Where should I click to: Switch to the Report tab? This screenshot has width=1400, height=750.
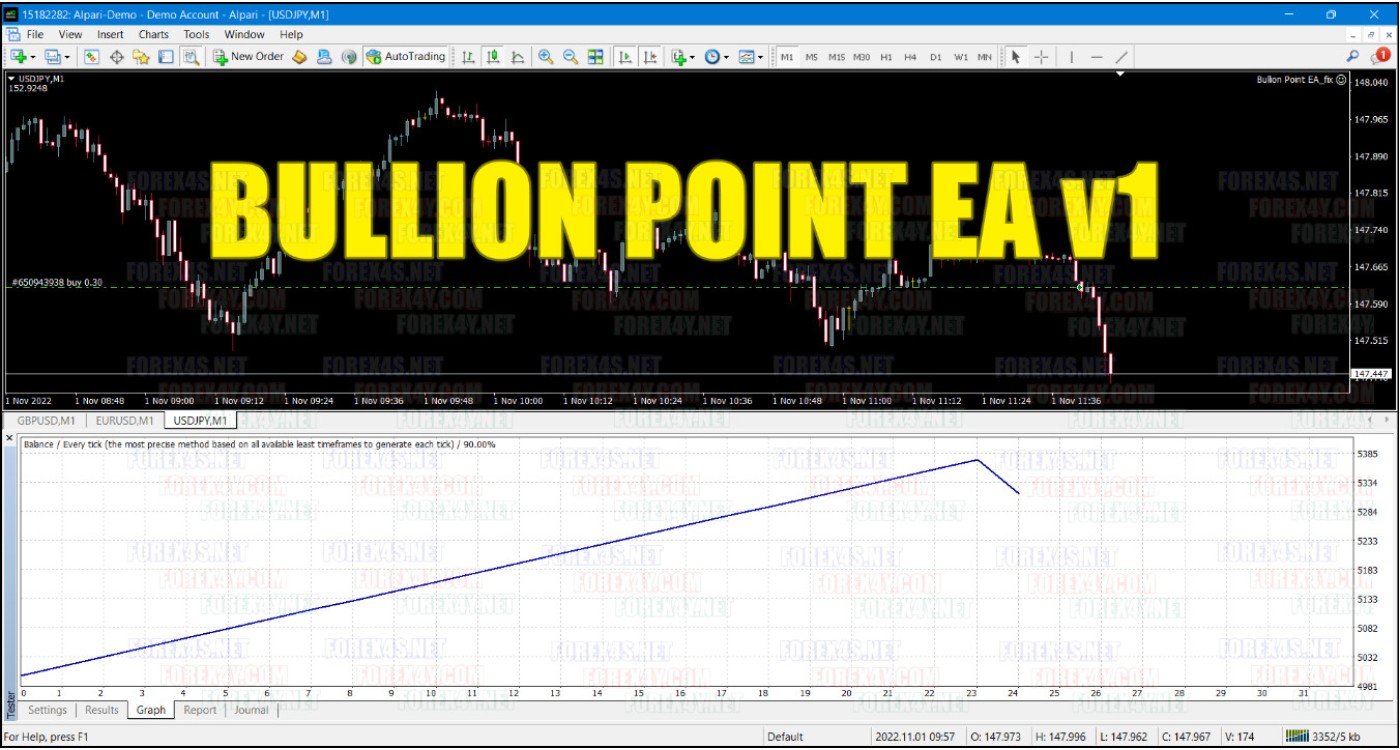click(200, 710)
